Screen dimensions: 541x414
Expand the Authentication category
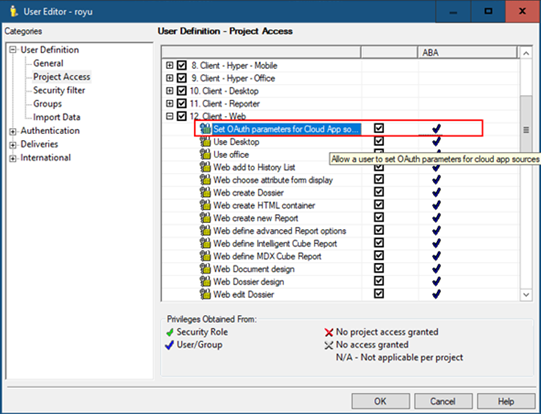13,131
